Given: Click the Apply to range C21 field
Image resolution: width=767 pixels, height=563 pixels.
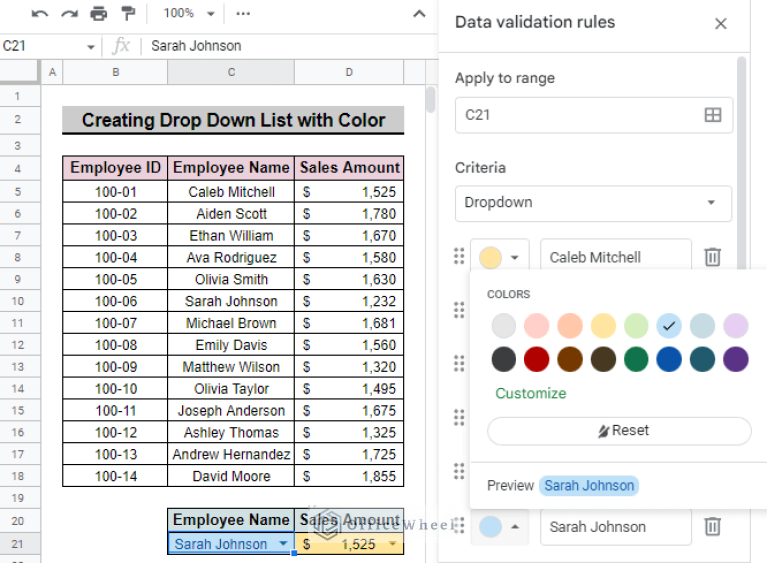Looking at the screenshot, I should [x=580, y=115].
